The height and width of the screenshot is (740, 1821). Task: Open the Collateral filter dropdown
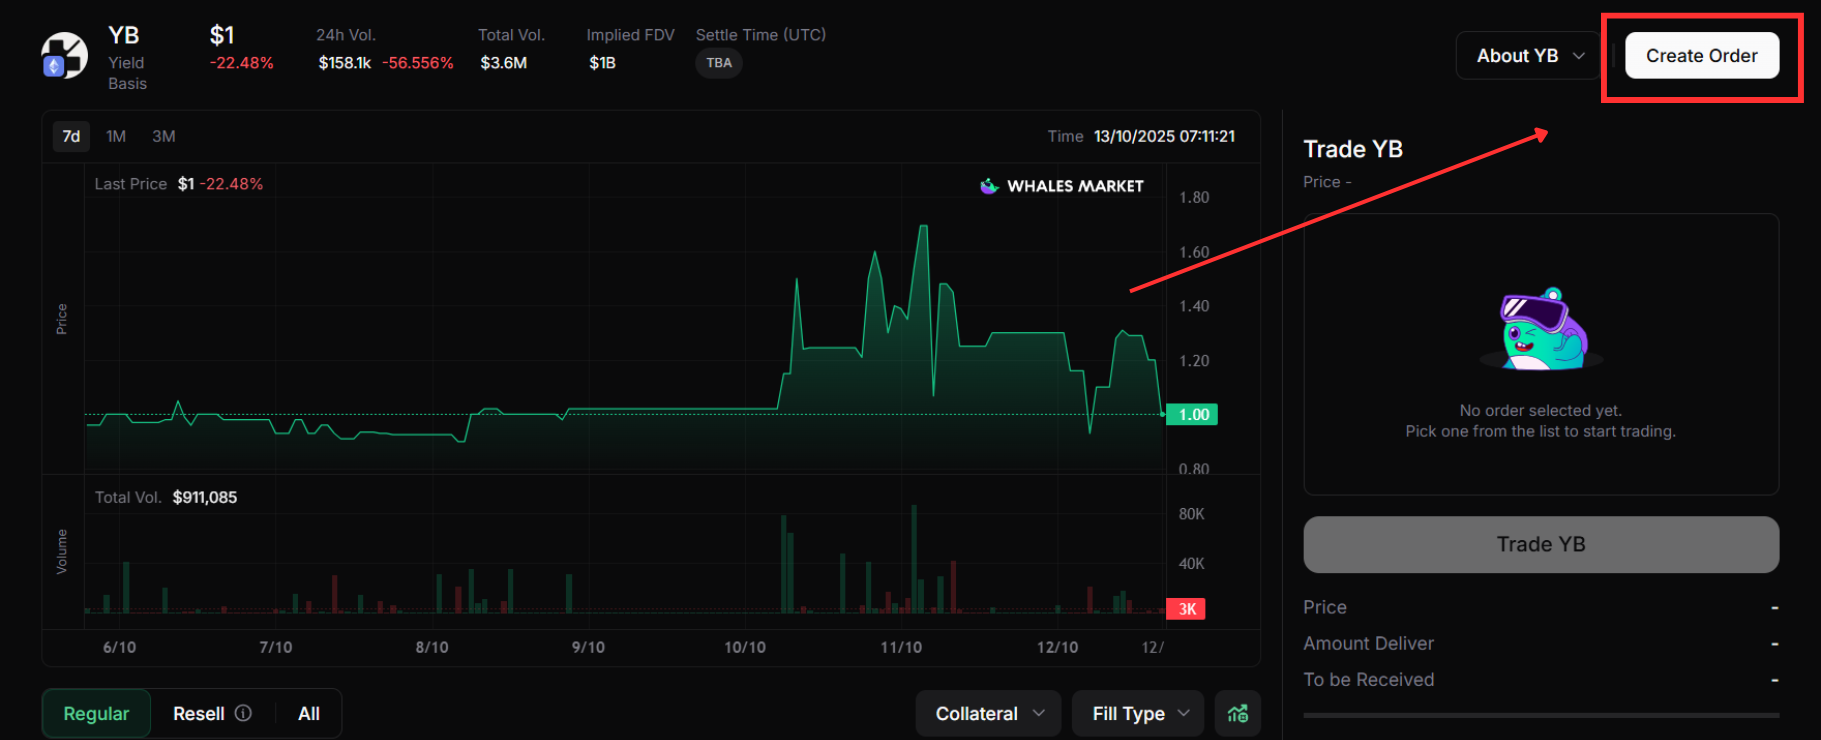tap(988, 713)
